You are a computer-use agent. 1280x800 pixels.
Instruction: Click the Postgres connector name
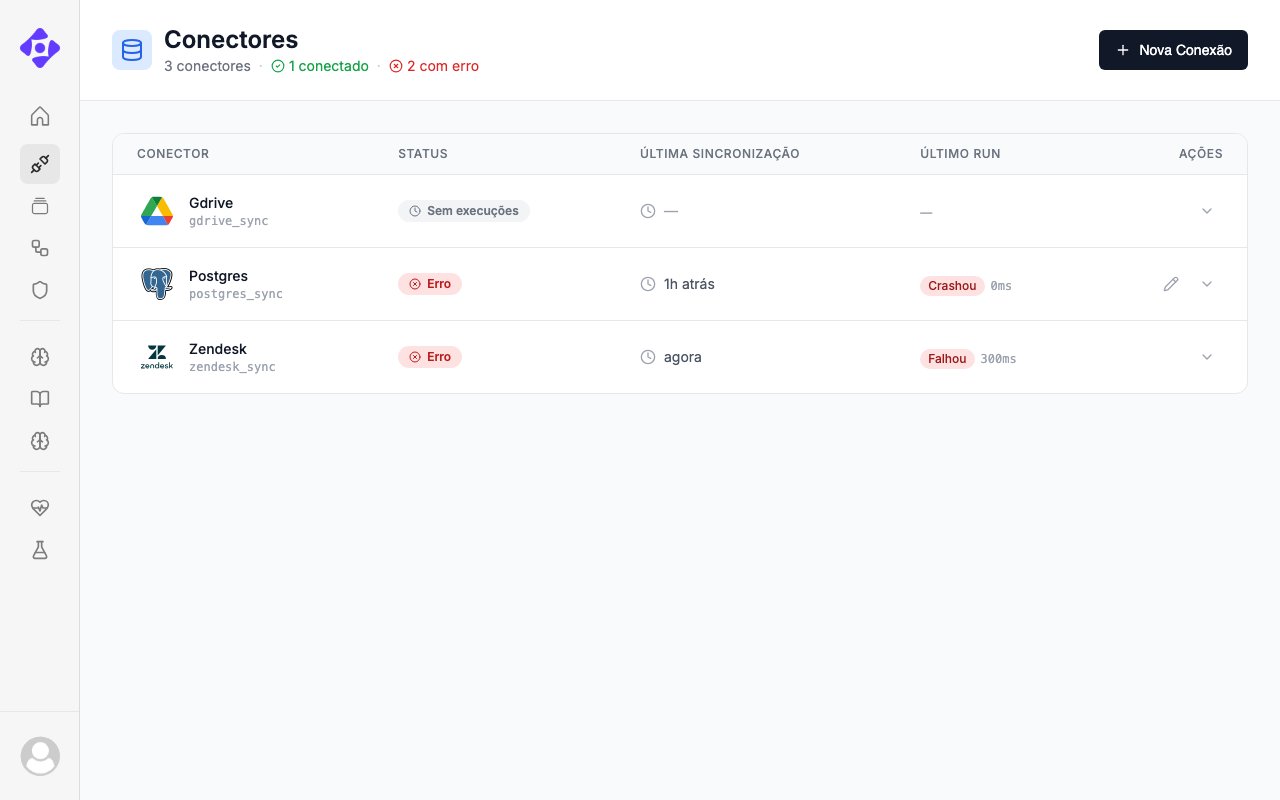coord(218,276)
